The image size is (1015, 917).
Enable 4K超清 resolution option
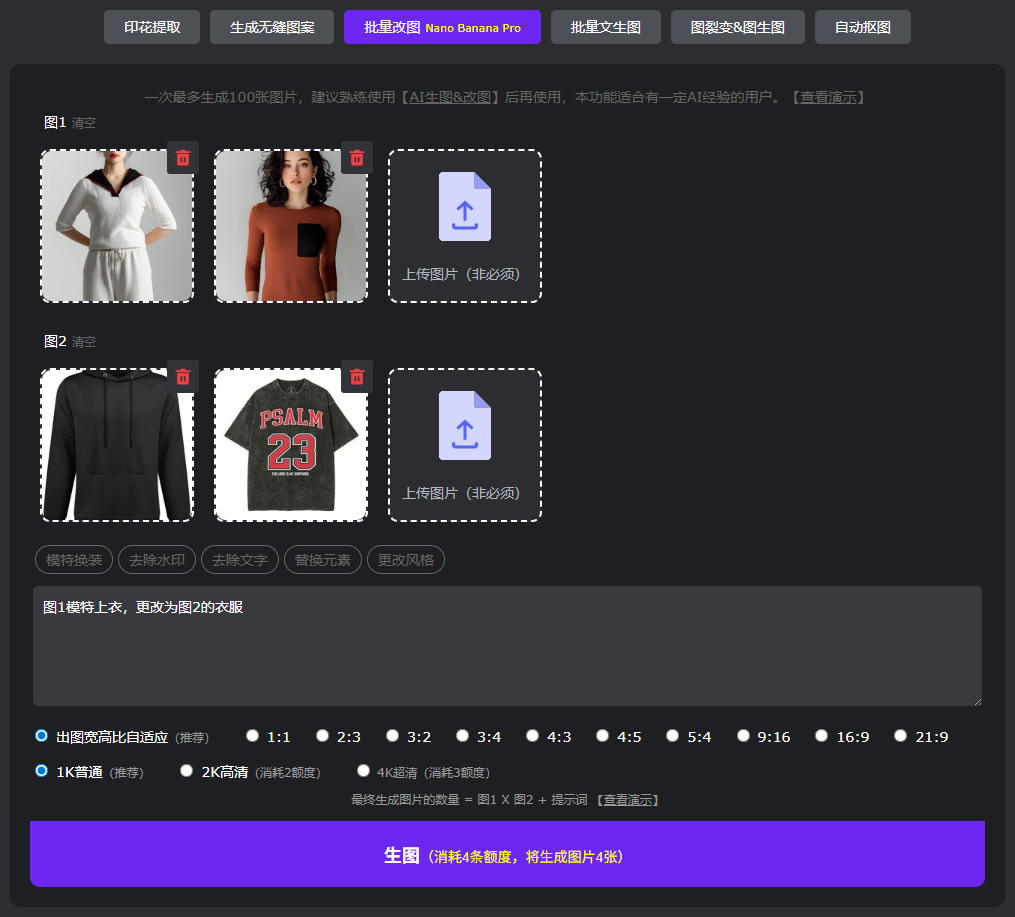pyautogui.click(x=364, y=771)
